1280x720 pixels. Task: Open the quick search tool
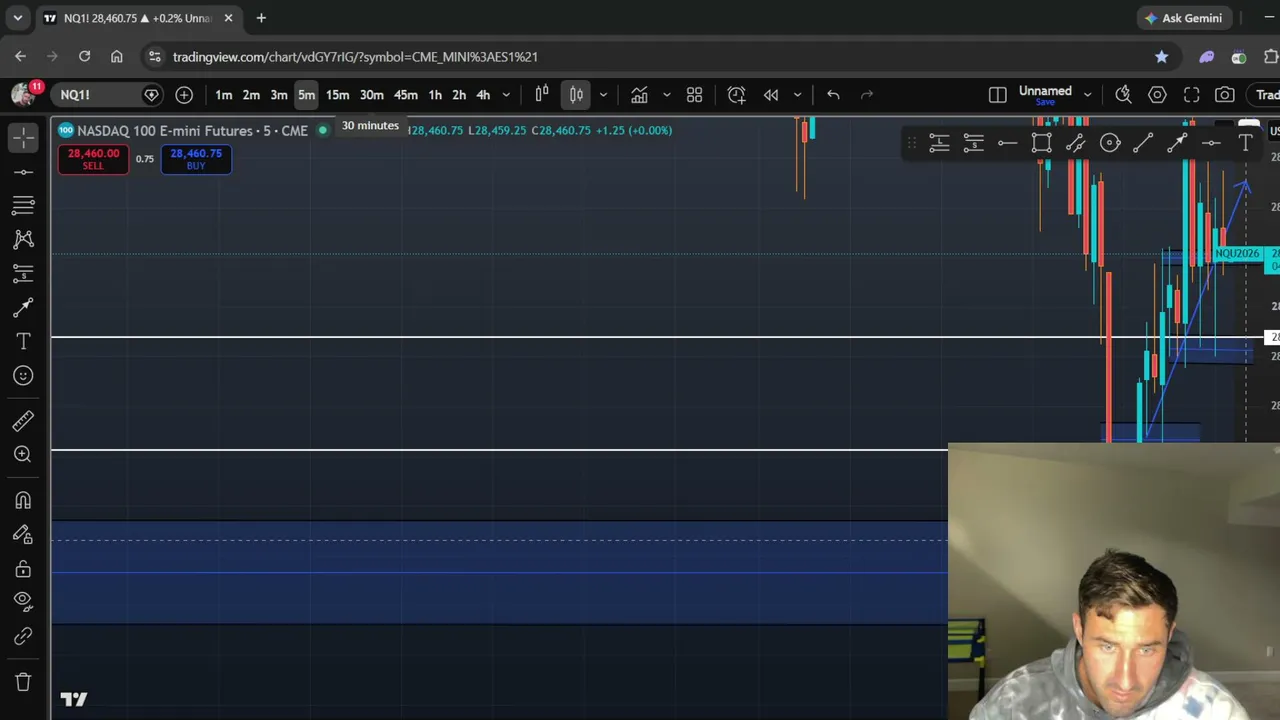1124,95
